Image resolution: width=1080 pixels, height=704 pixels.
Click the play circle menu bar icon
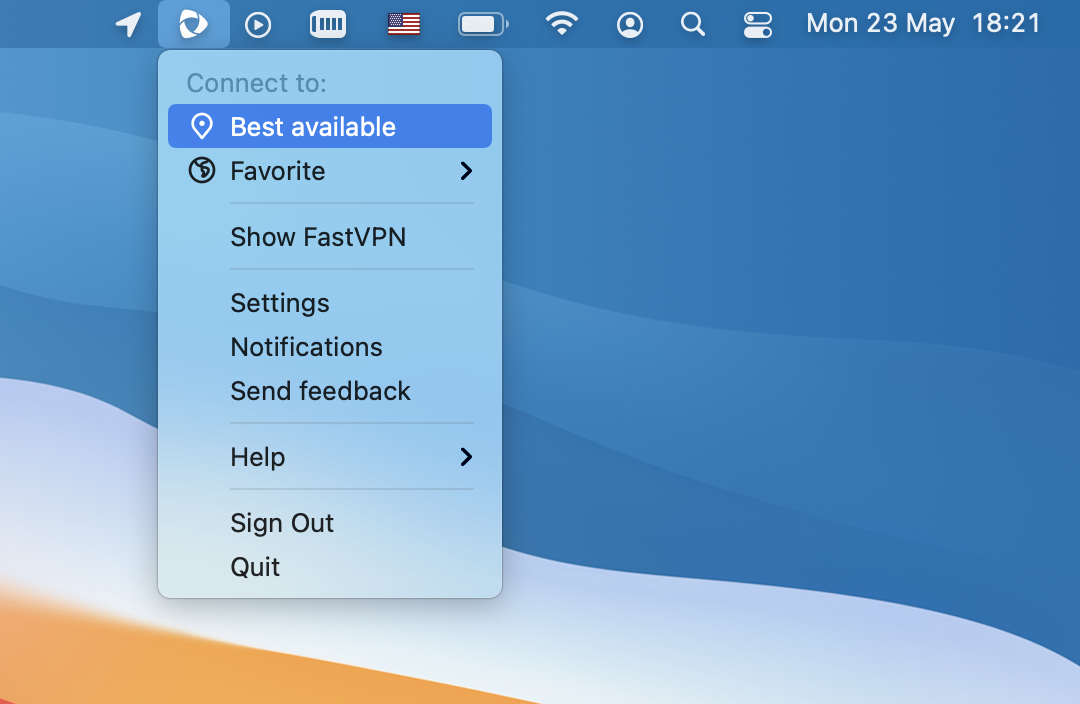pyautogui.click(x=258, y=25)
